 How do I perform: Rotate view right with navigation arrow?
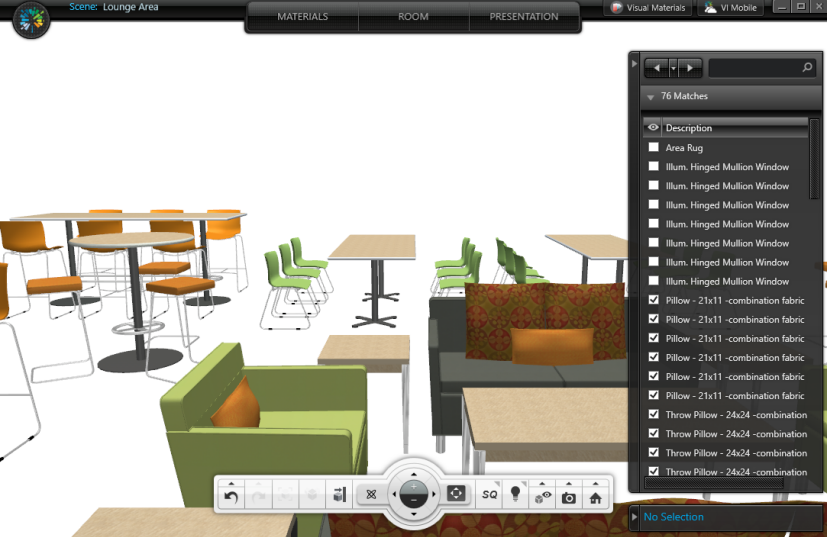[x=434, y=494]
